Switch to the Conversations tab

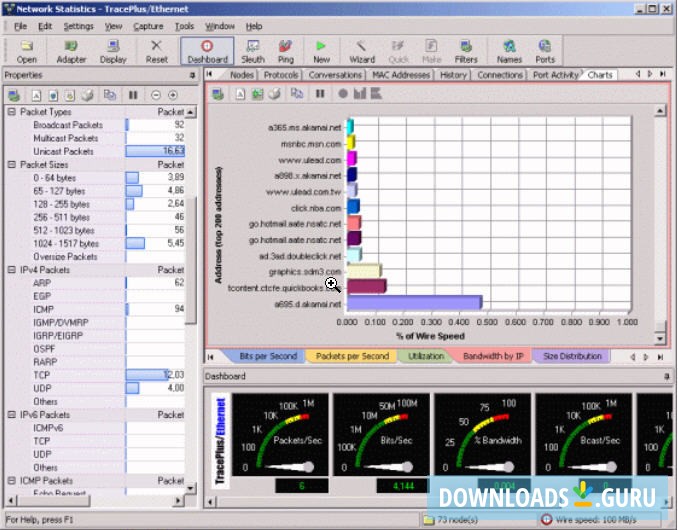tap(335, 75)
